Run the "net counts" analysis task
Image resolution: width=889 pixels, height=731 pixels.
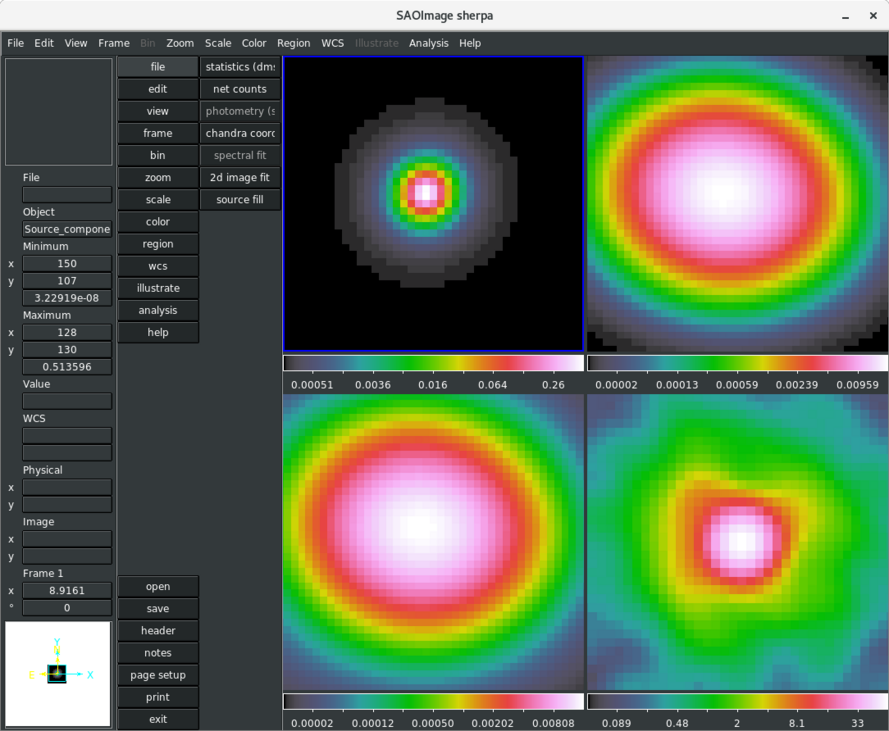(239, 89)
